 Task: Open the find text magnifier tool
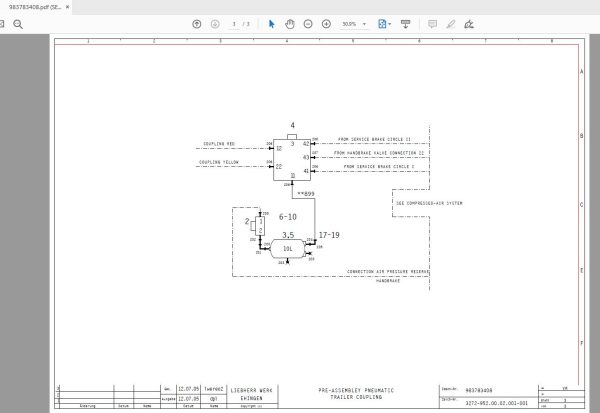(18, 24)
